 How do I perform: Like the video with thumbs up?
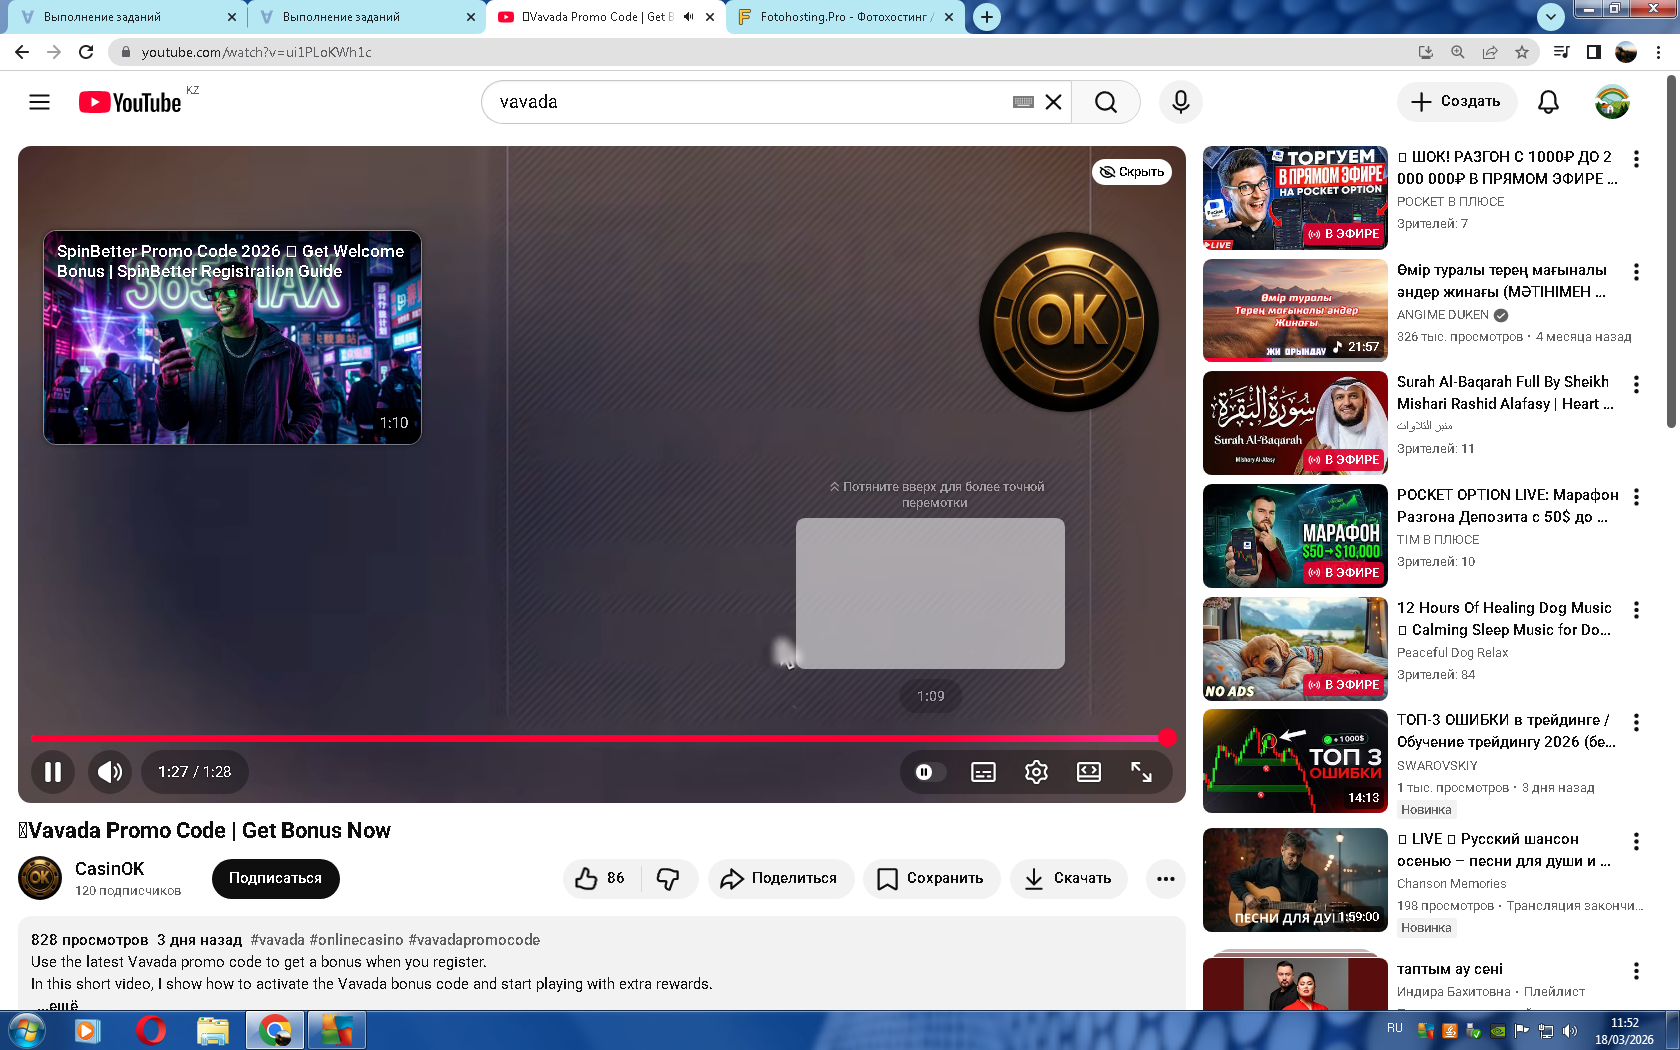[600, 878]
